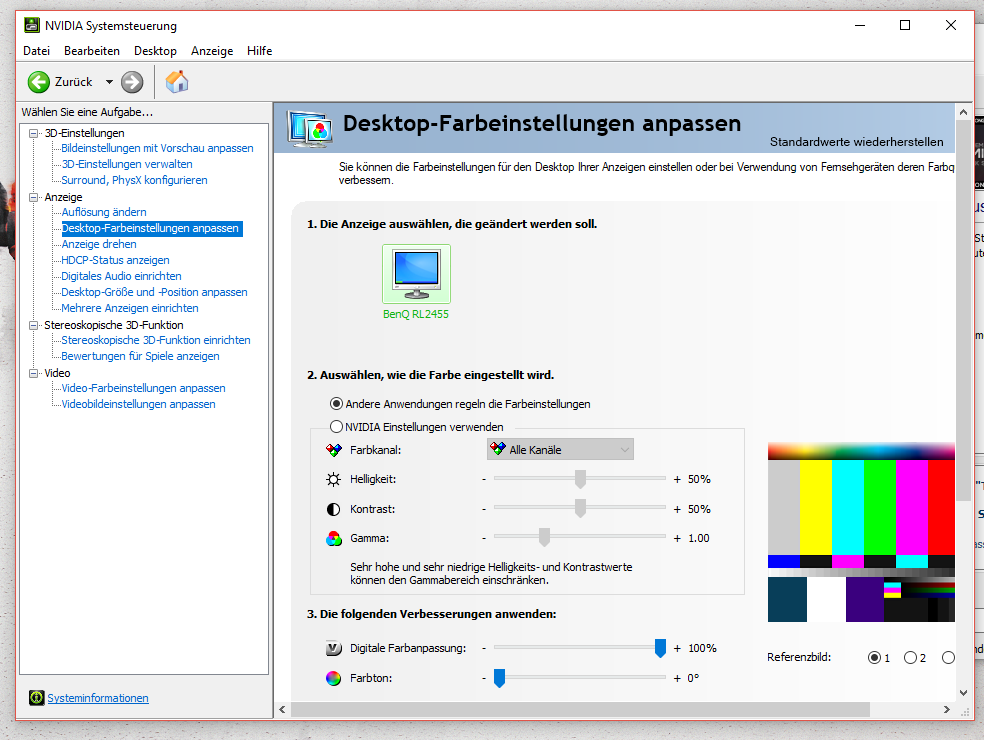
Task: Choose the third Referenzbild radio button
Action: (x=948, y=658)
